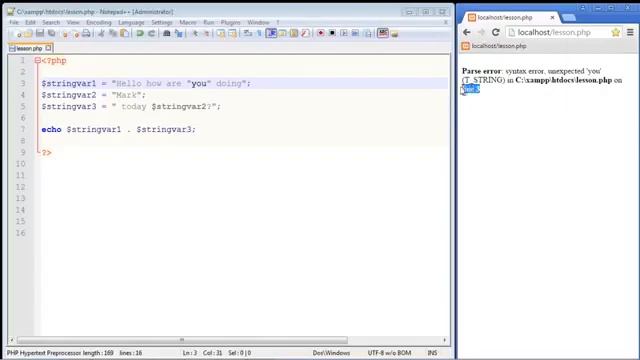Open the Edit menu
Viewport: 640px width, 360px height.
pos(30,22)
